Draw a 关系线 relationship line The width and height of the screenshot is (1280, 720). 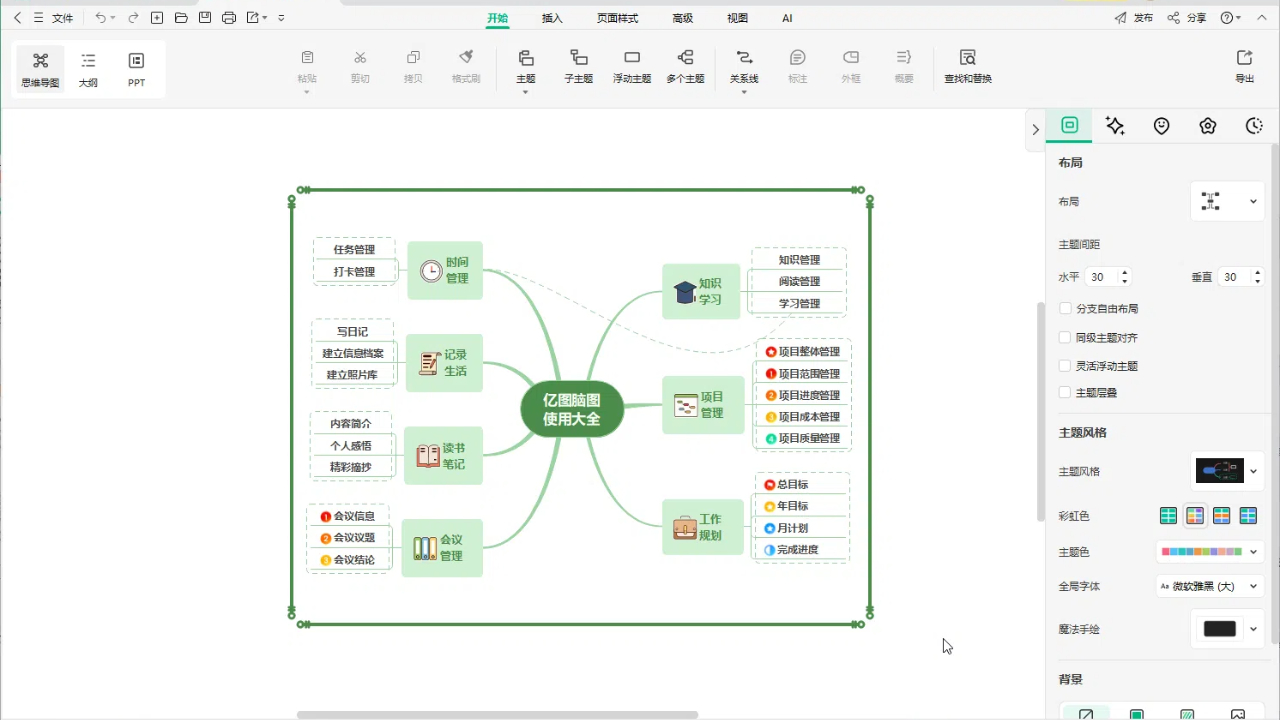coord(744,65)
